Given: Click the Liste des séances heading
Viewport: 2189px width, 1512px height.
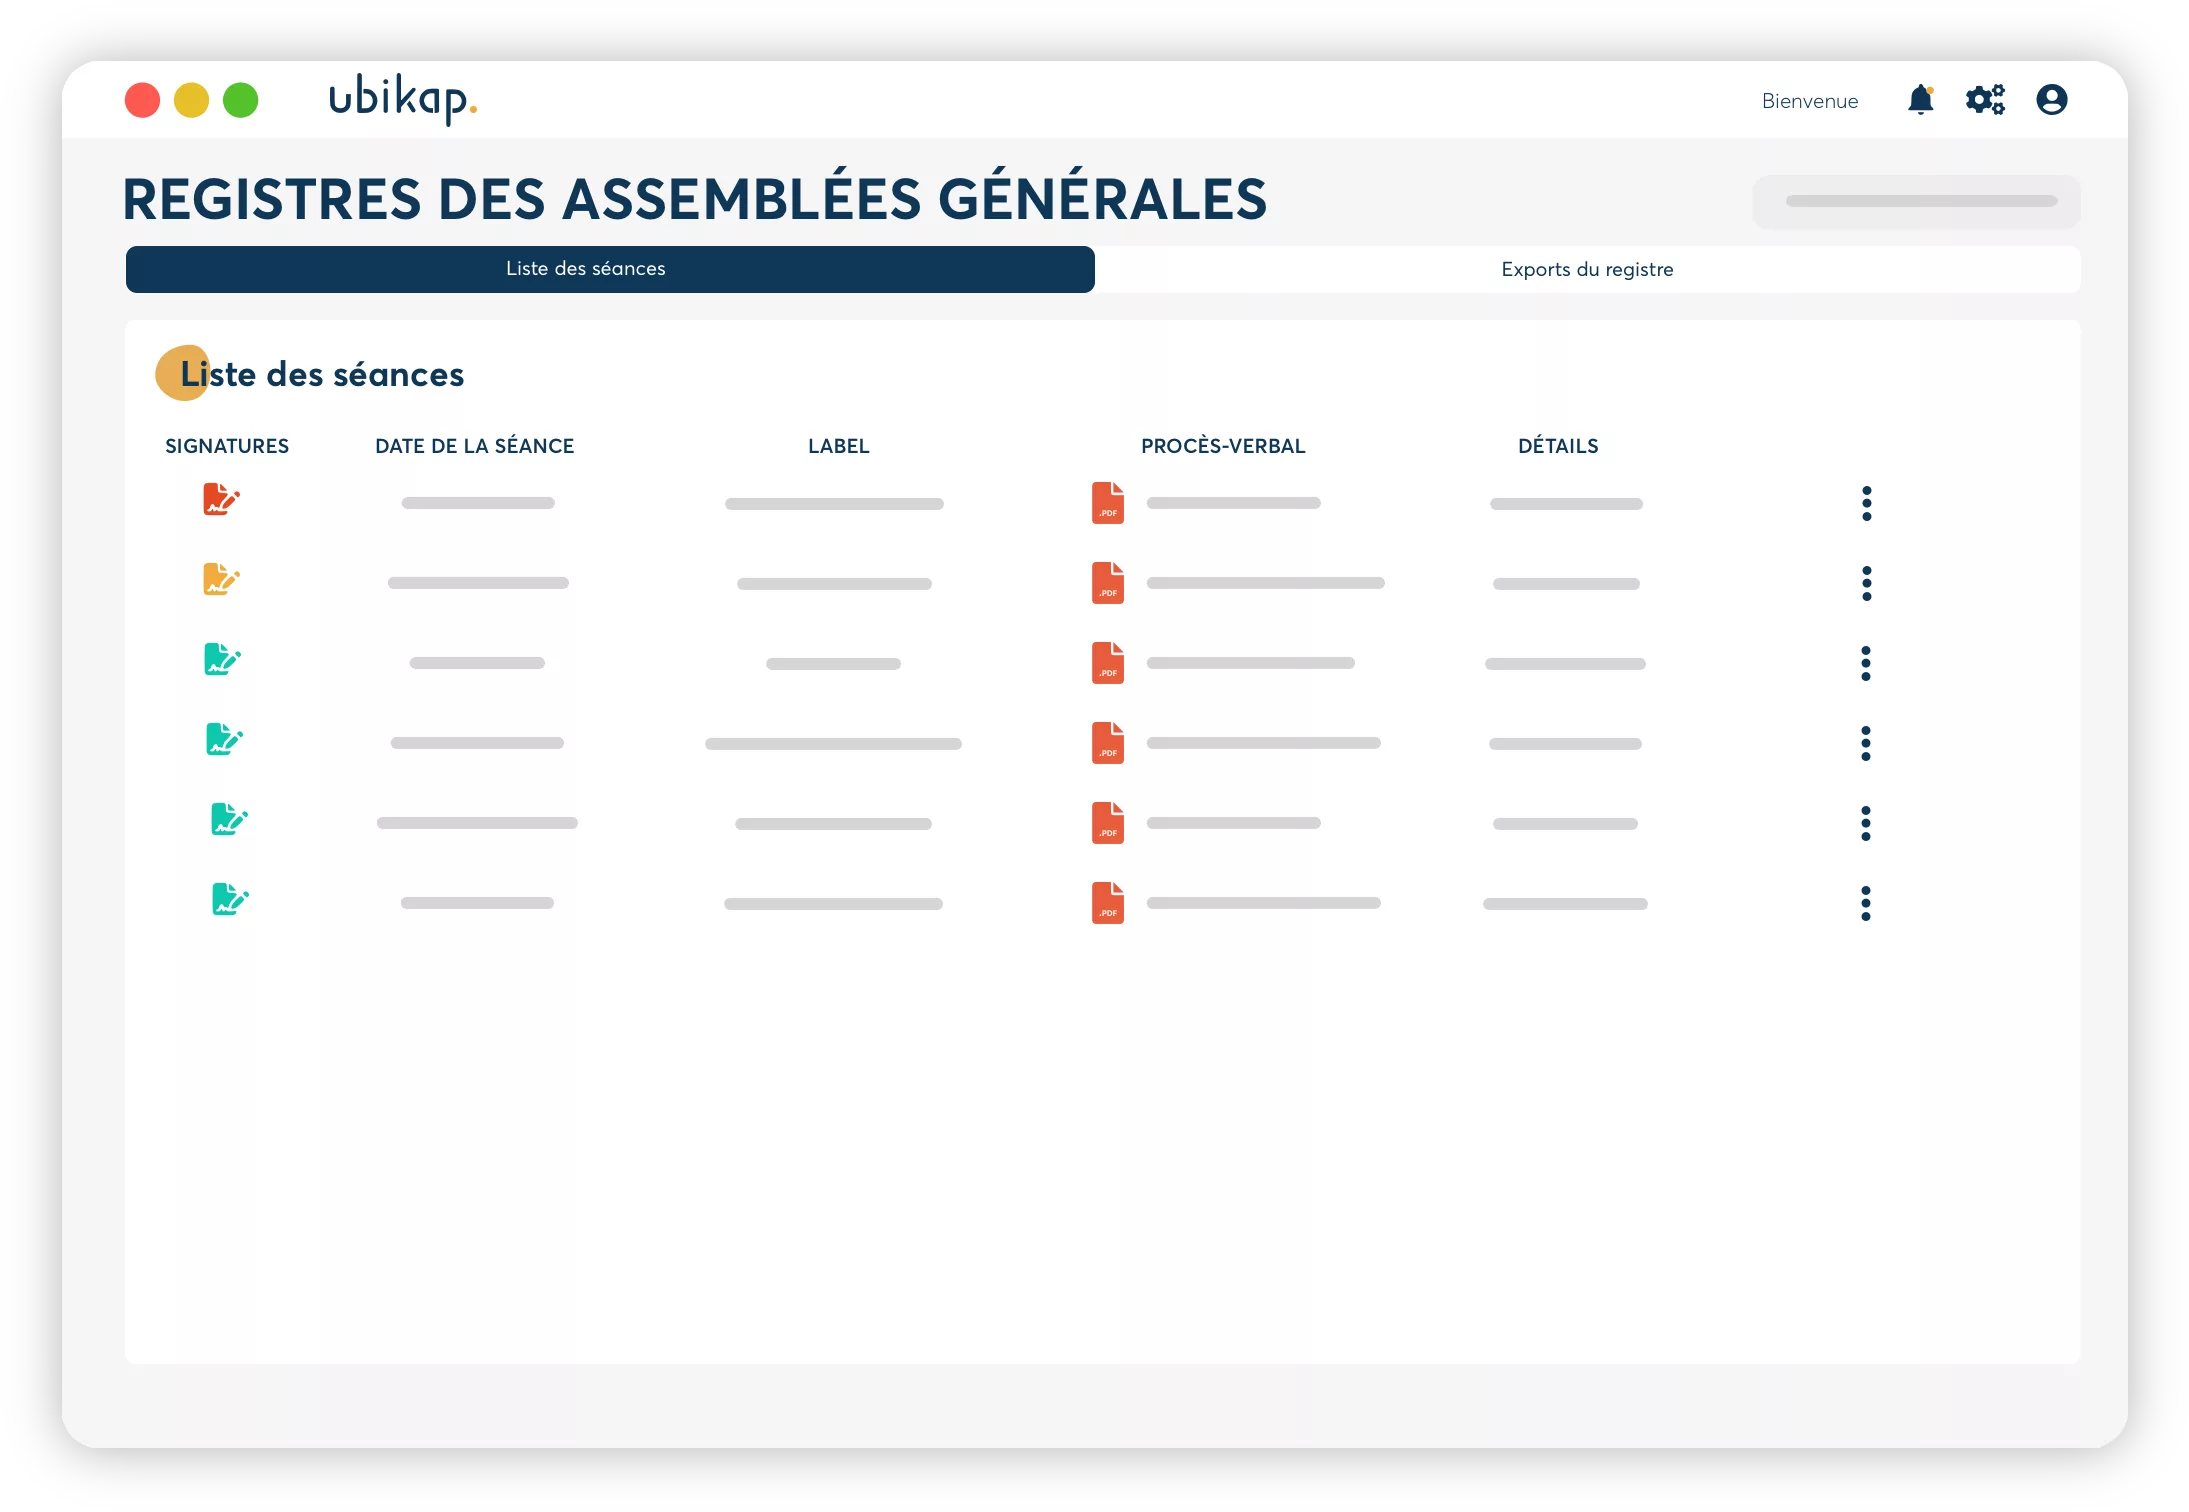Looking at the screenshot, I should point(322,375).
